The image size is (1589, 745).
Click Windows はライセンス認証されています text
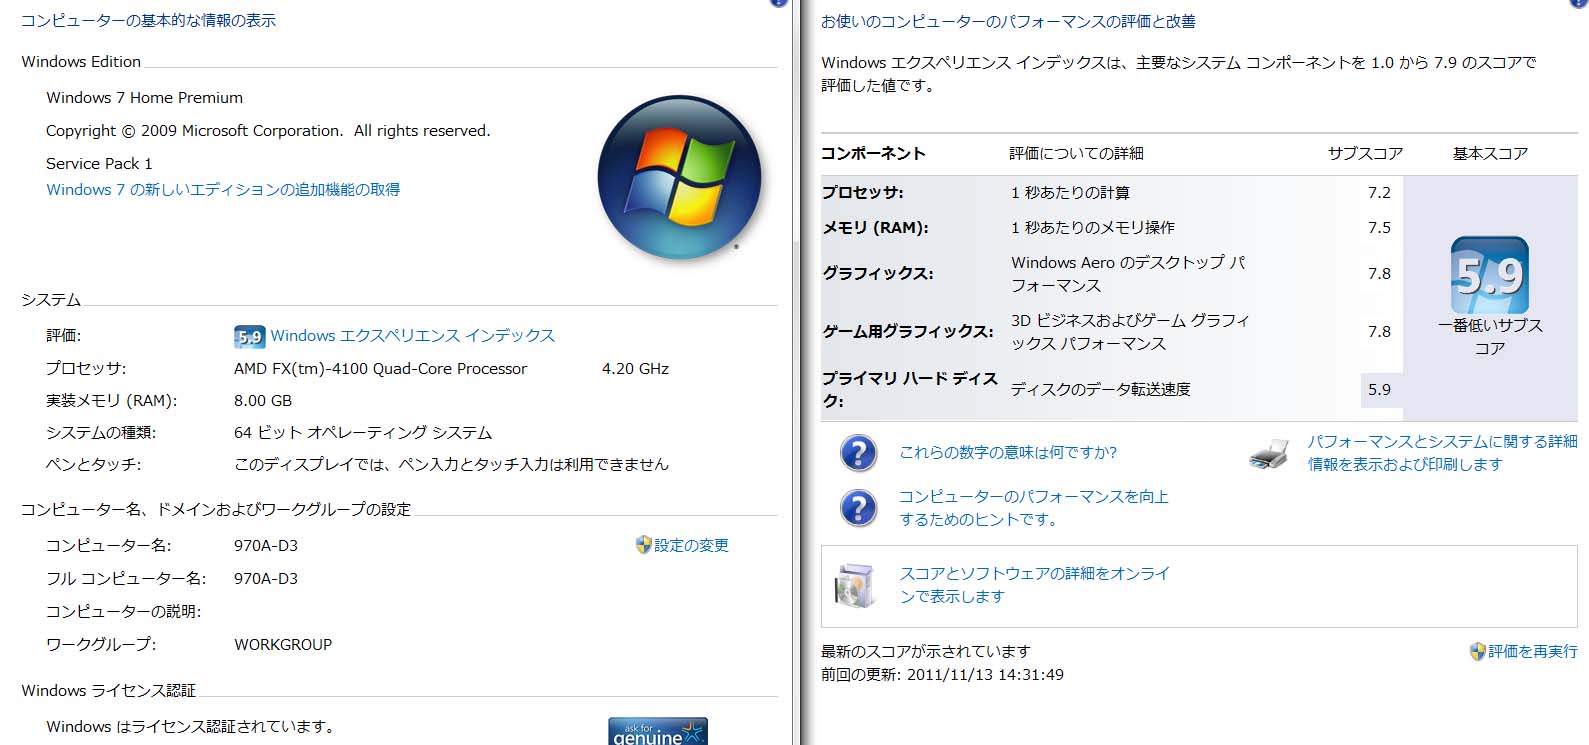click(190, 727)
